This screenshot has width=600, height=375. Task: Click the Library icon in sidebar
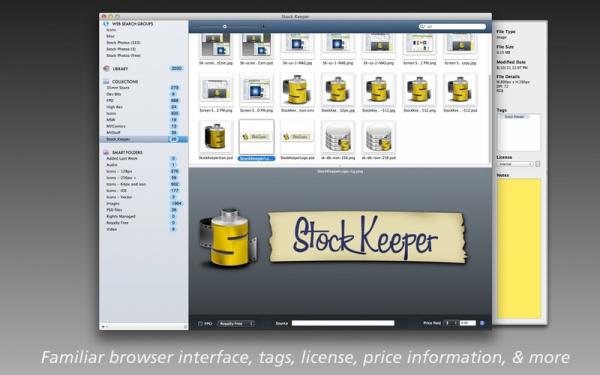(x=106, y=68)
